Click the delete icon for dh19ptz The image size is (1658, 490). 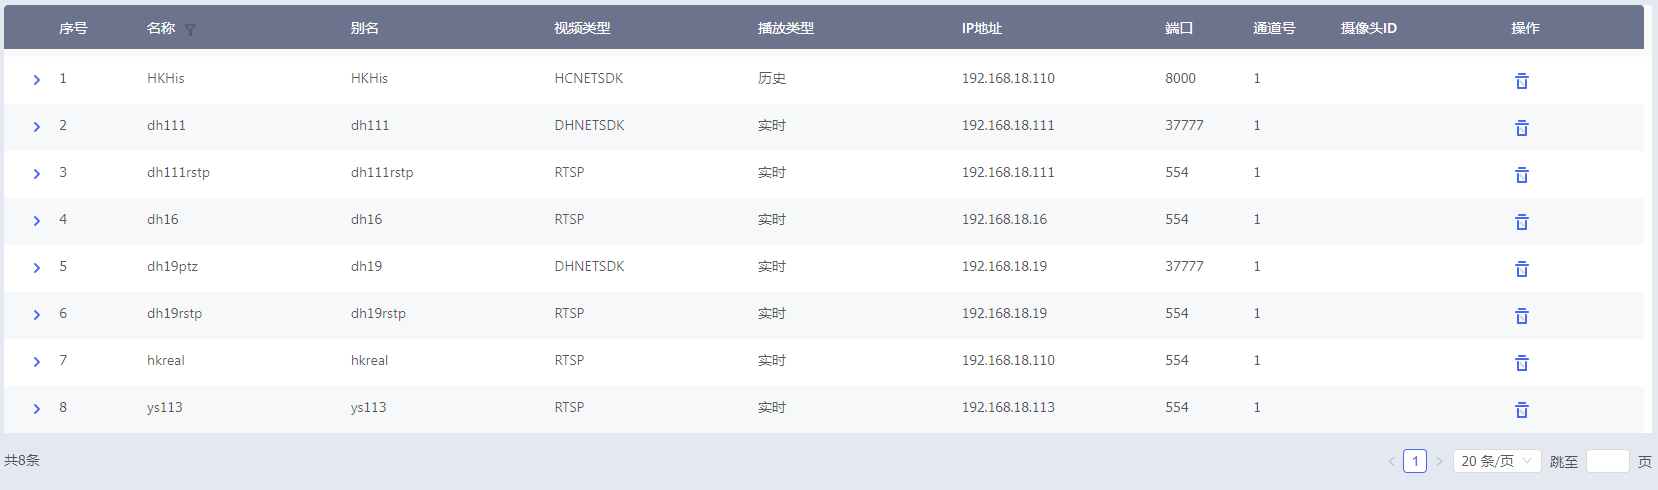(1521, 269)
